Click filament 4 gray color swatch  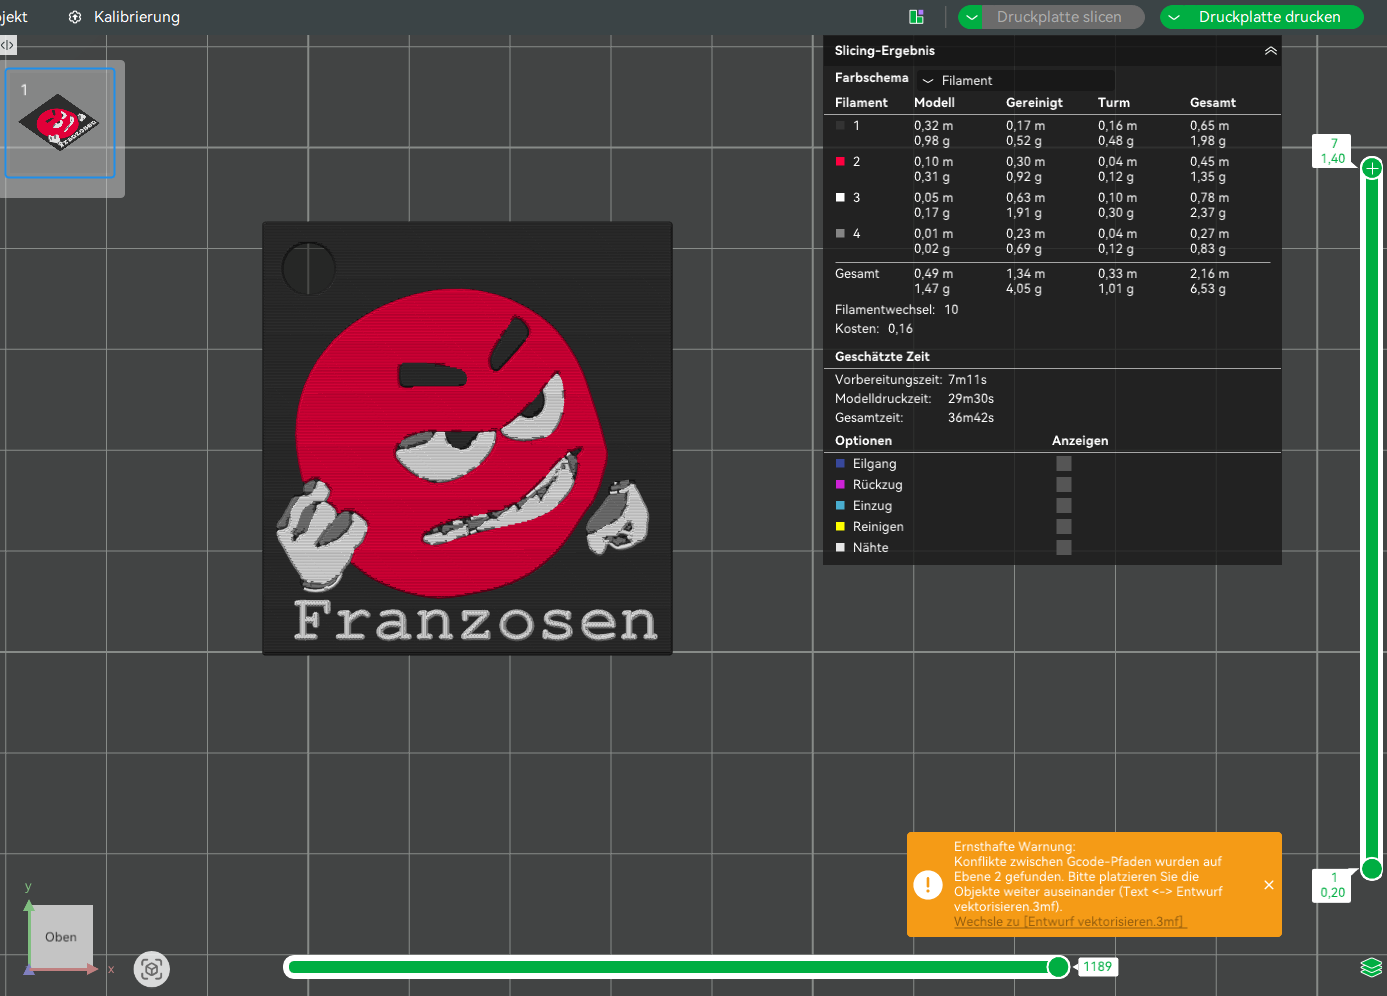[x=840, y=234]
